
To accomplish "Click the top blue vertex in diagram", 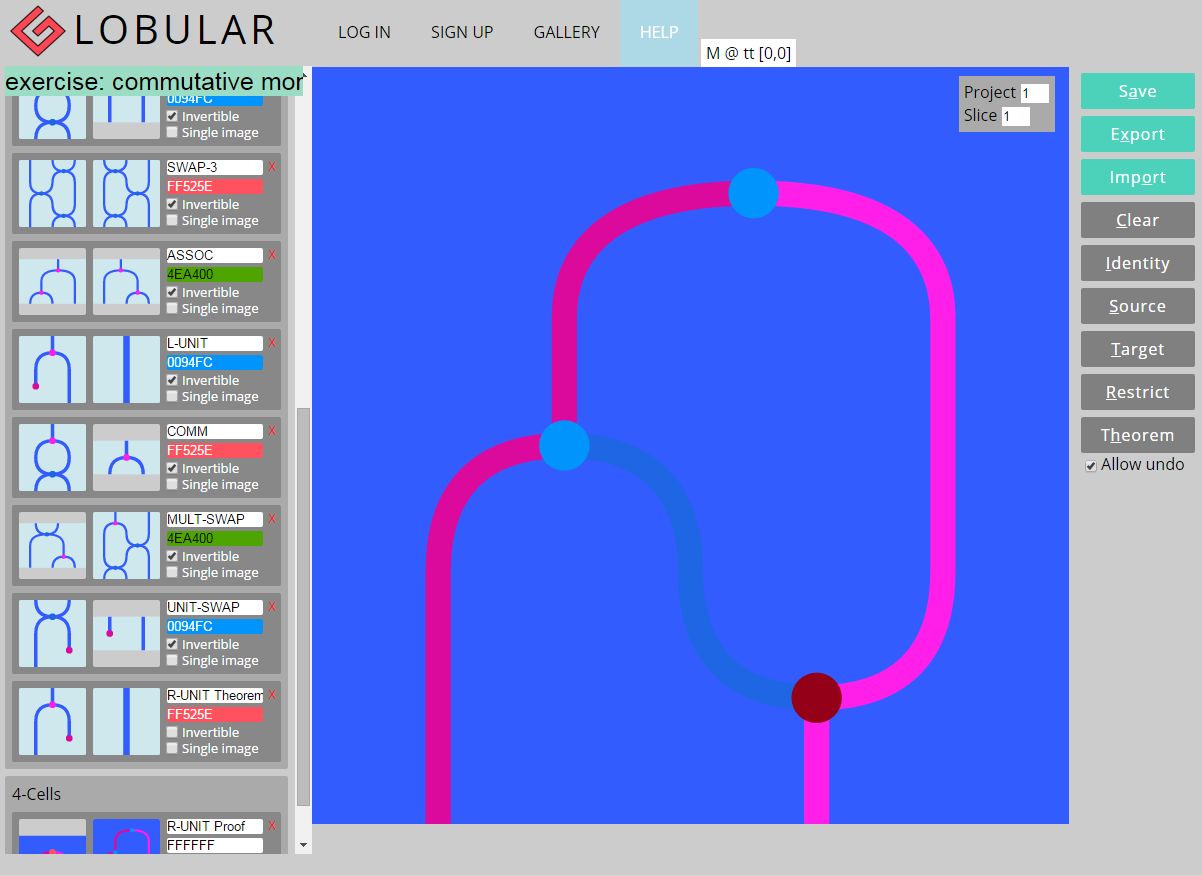I will pos(753,193).
